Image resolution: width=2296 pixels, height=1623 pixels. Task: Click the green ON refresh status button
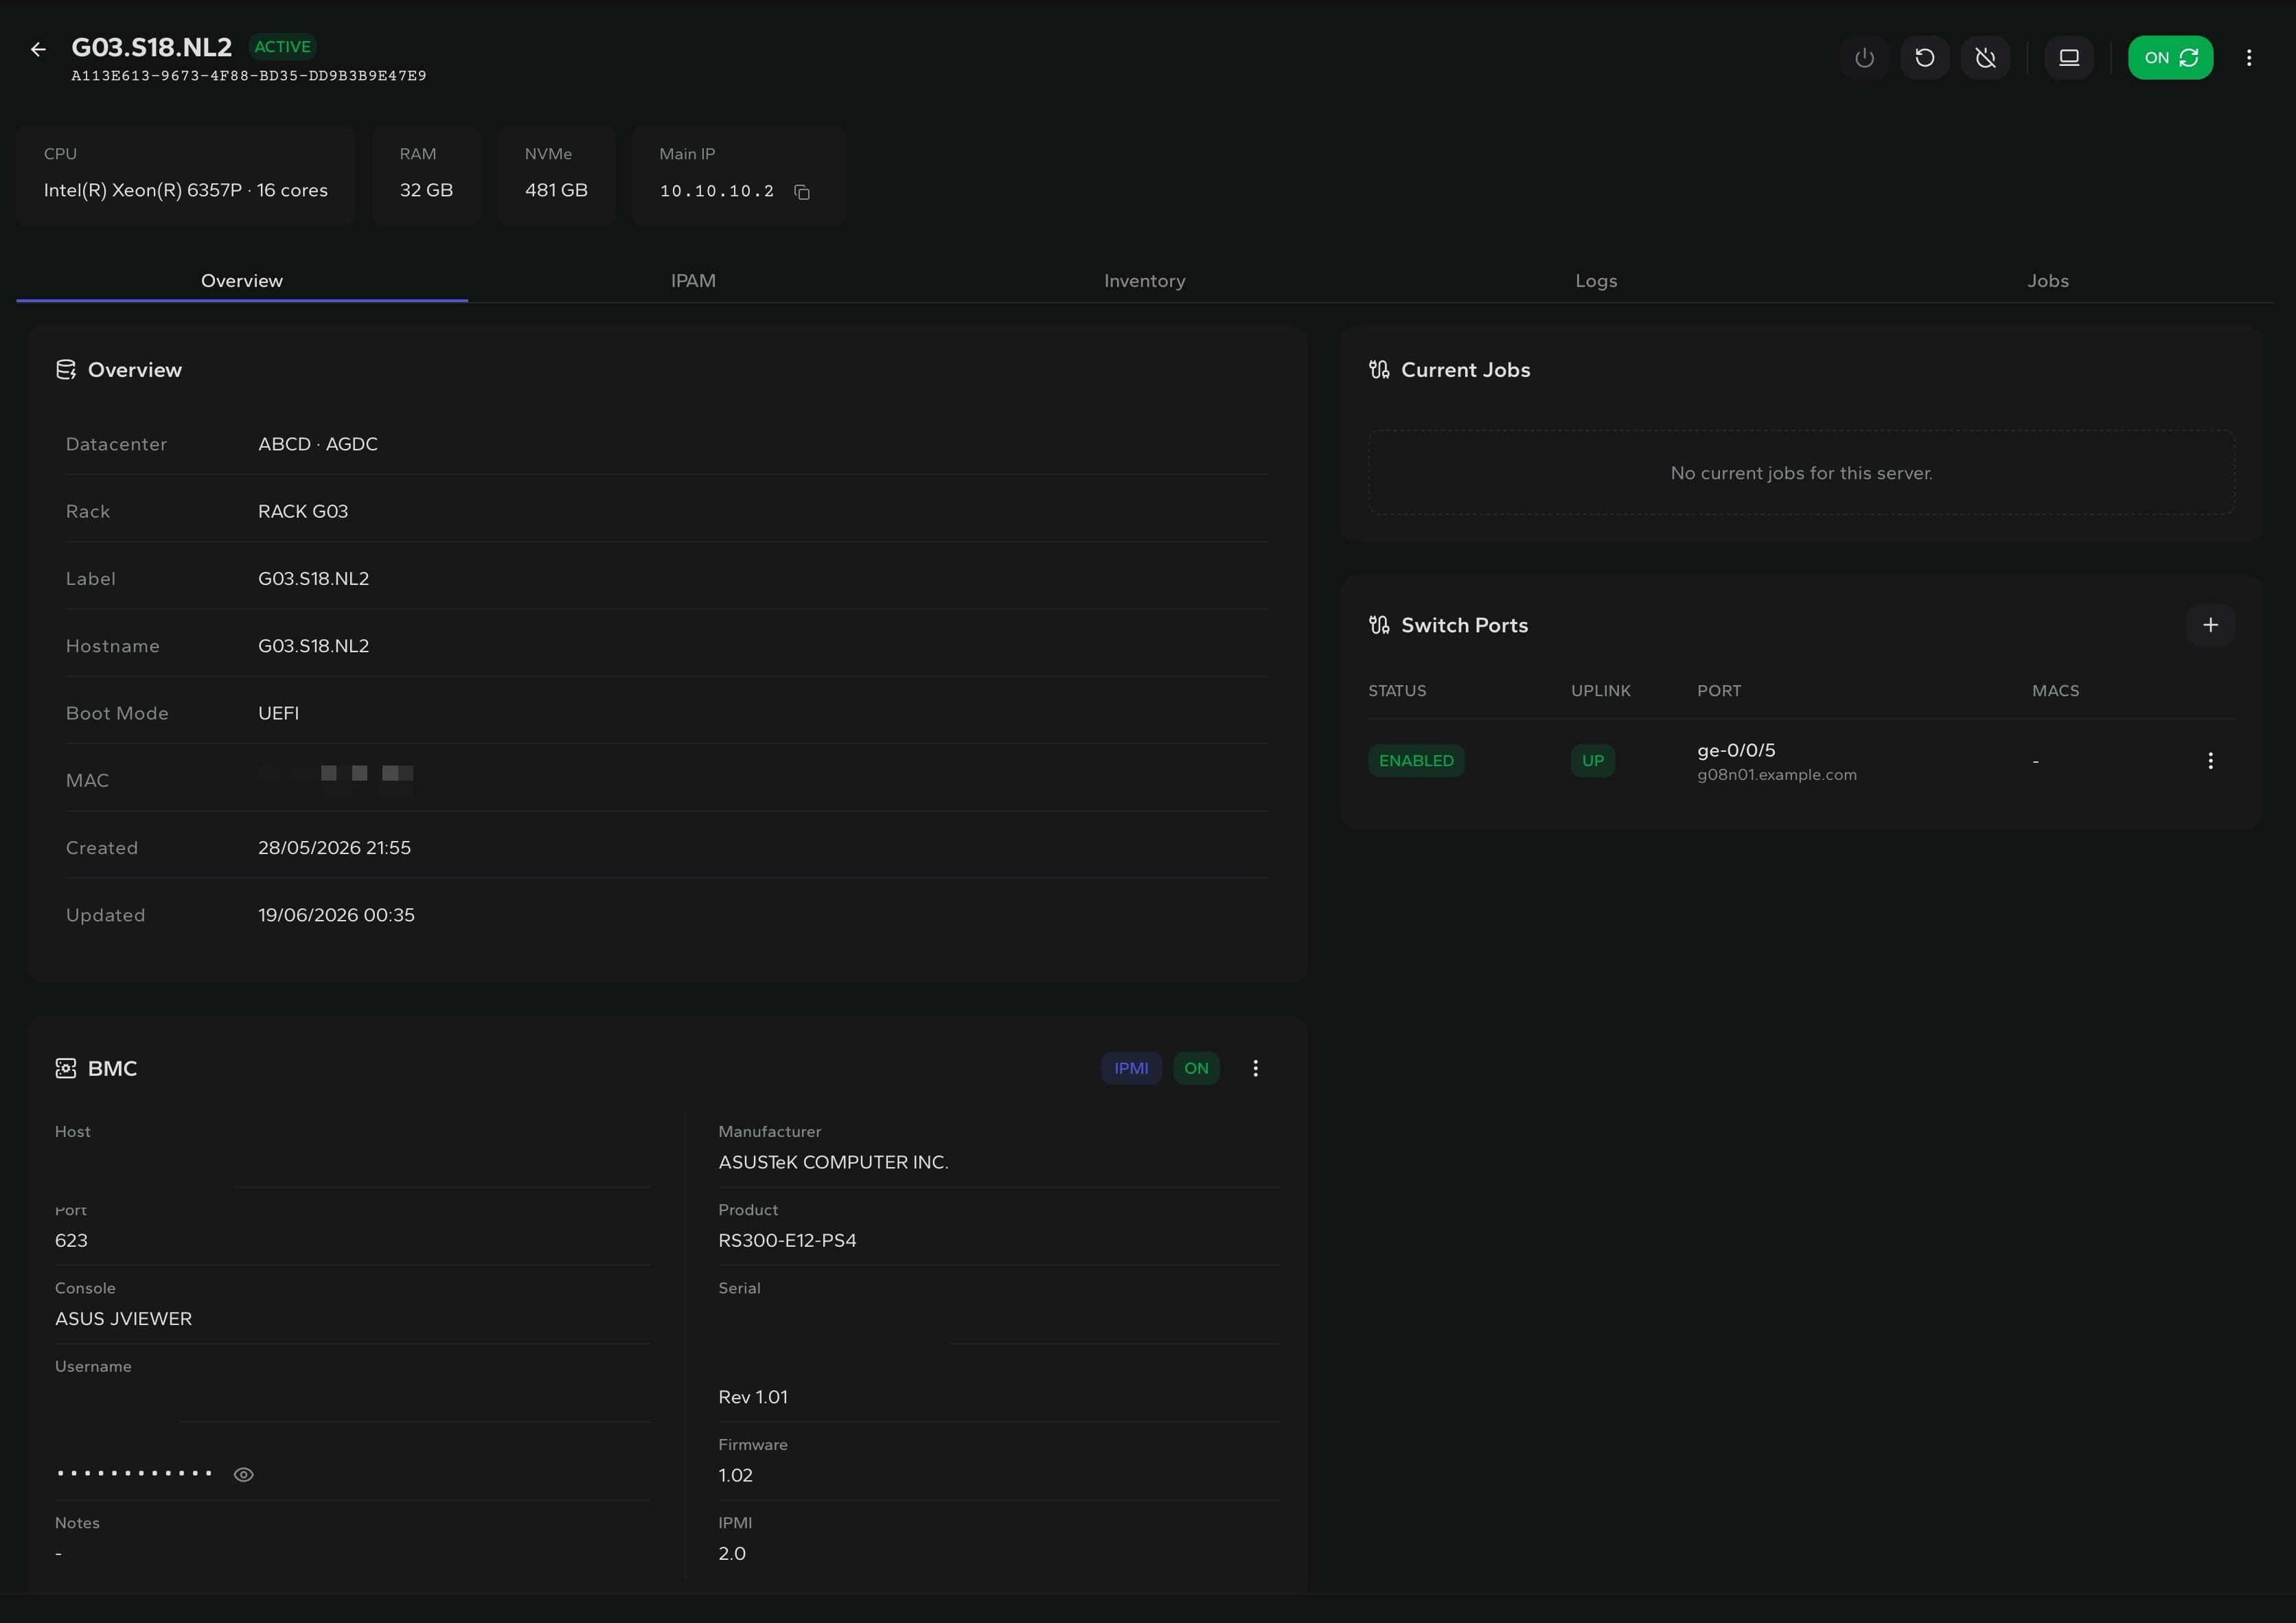pyautogui.click(x=2170, y=57)
